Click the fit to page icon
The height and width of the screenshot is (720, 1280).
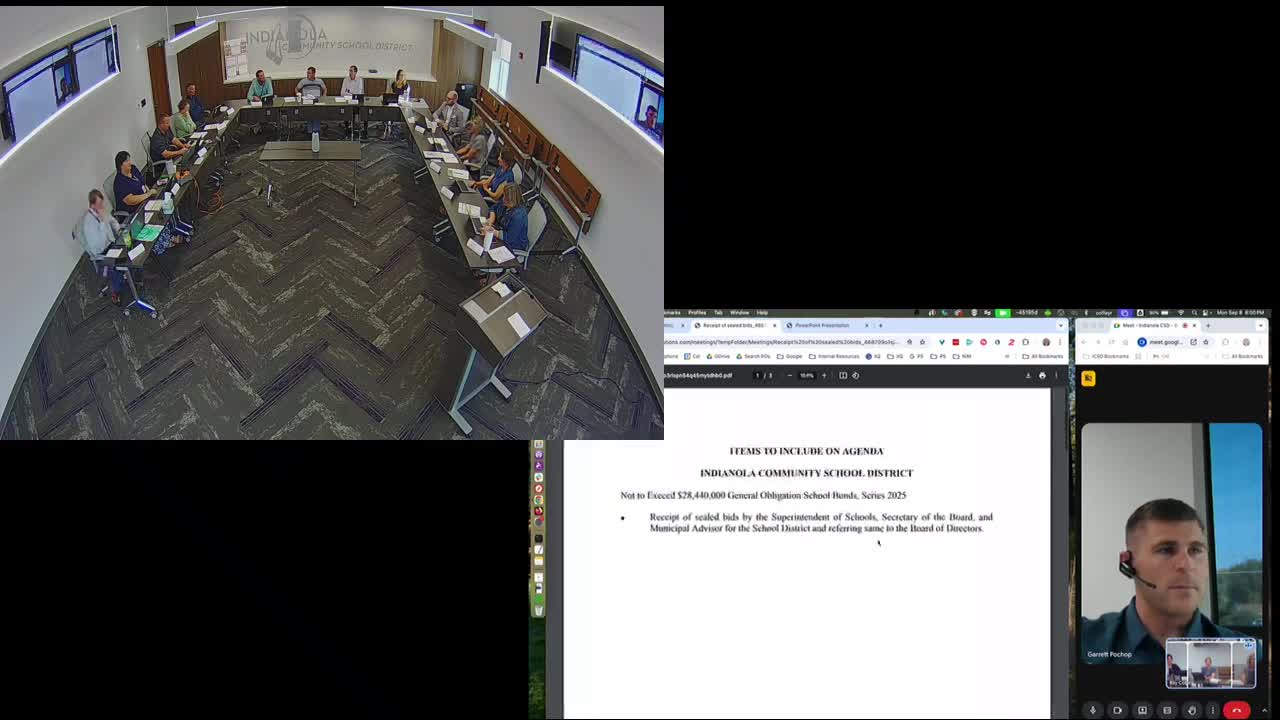coord(843,375)
